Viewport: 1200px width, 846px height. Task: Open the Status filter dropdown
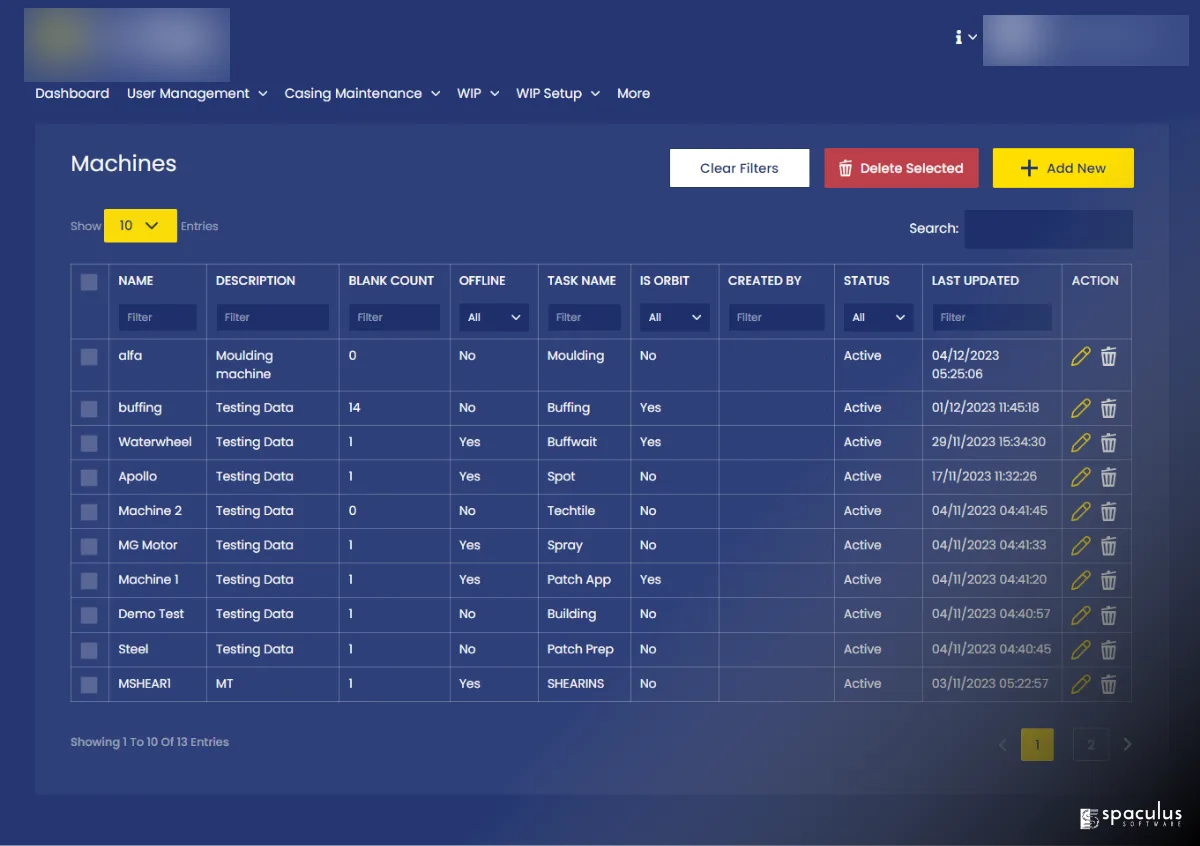pos(877,318)
